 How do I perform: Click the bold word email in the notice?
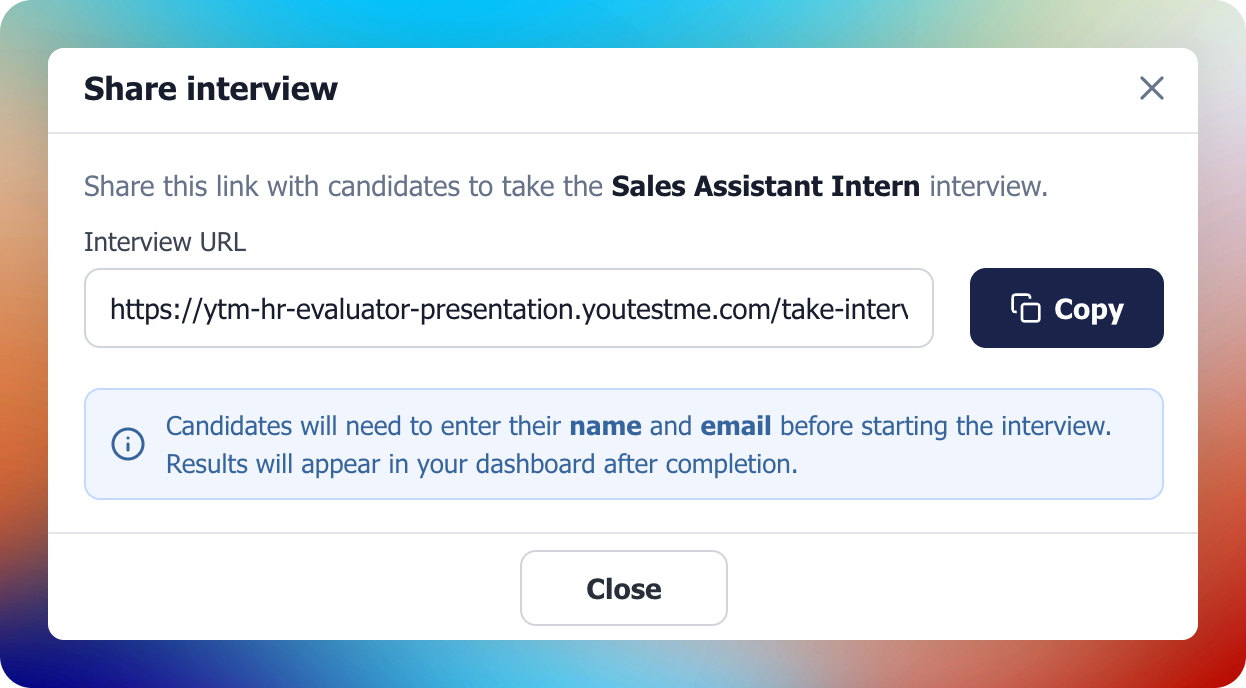point(737,426)
